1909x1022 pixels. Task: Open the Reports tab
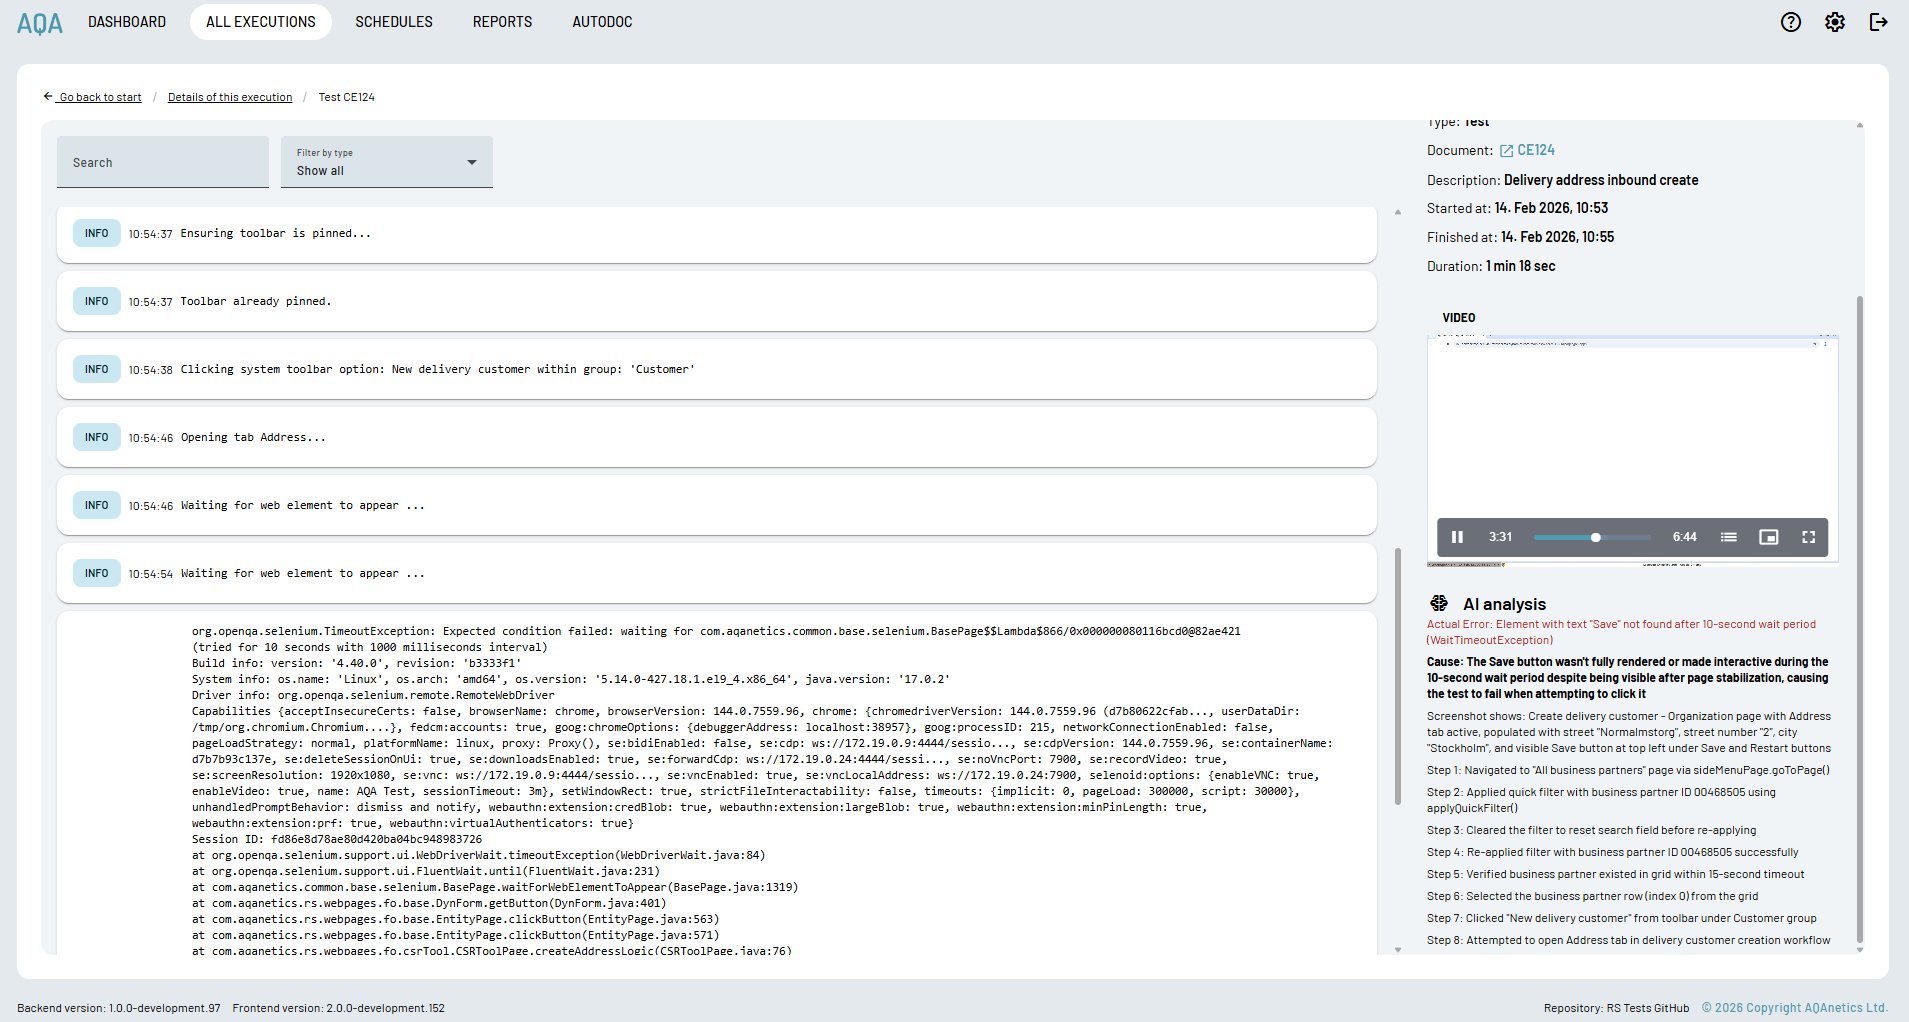coord(502,22)
